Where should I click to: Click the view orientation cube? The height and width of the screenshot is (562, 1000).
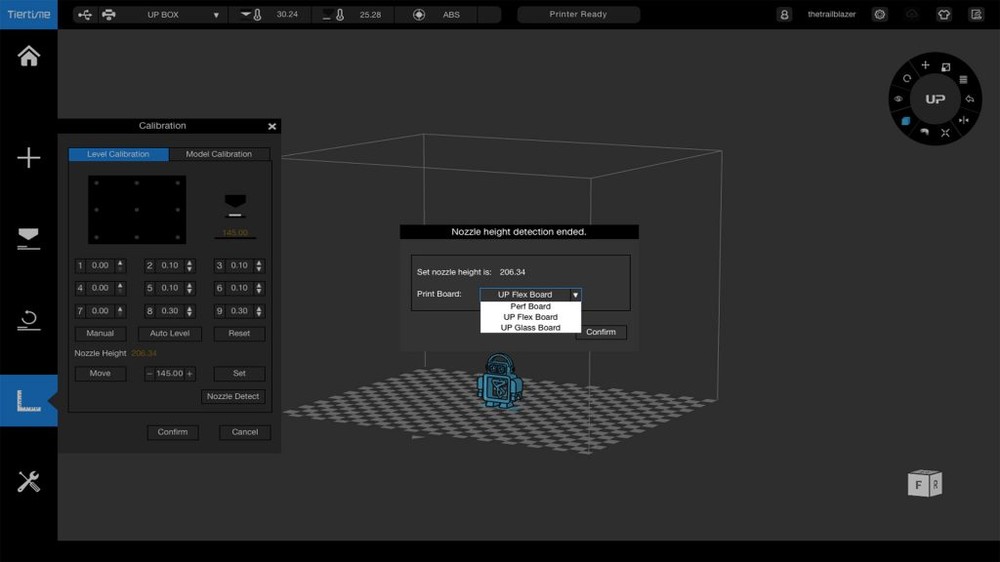[x=923, y=485]
